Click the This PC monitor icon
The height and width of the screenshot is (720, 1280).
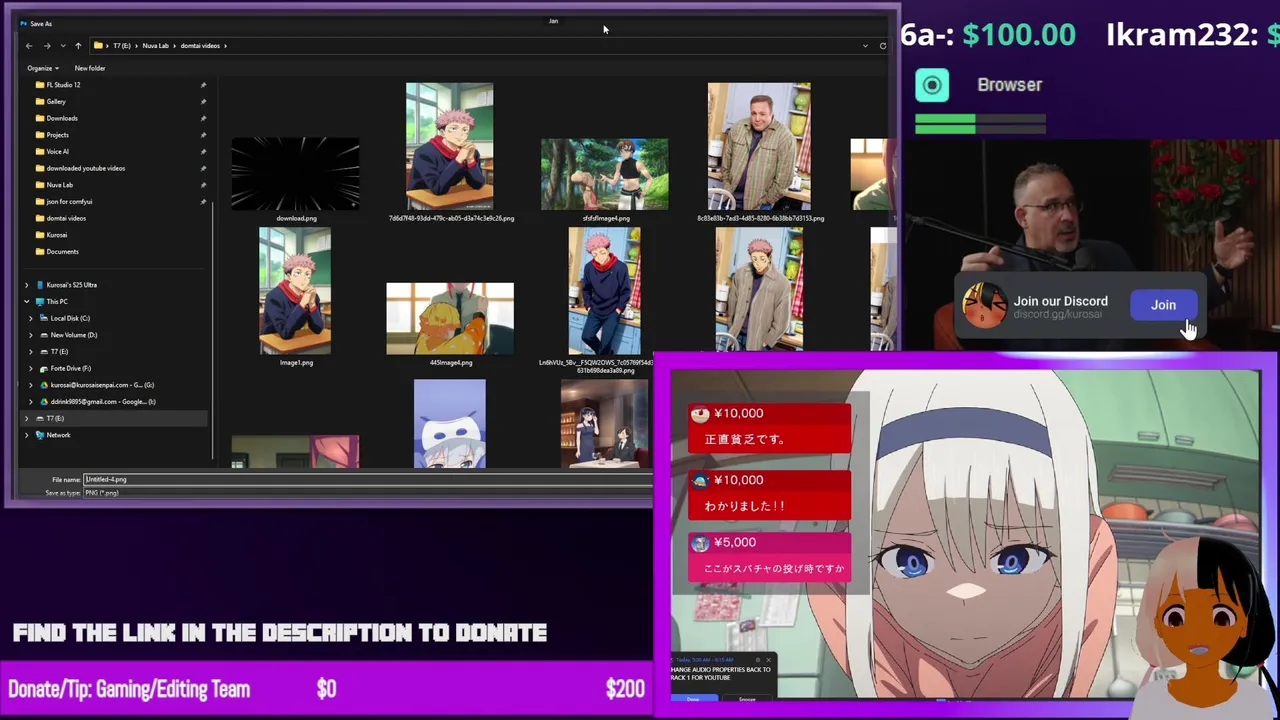pyautogui.click(x=39, y=301)
